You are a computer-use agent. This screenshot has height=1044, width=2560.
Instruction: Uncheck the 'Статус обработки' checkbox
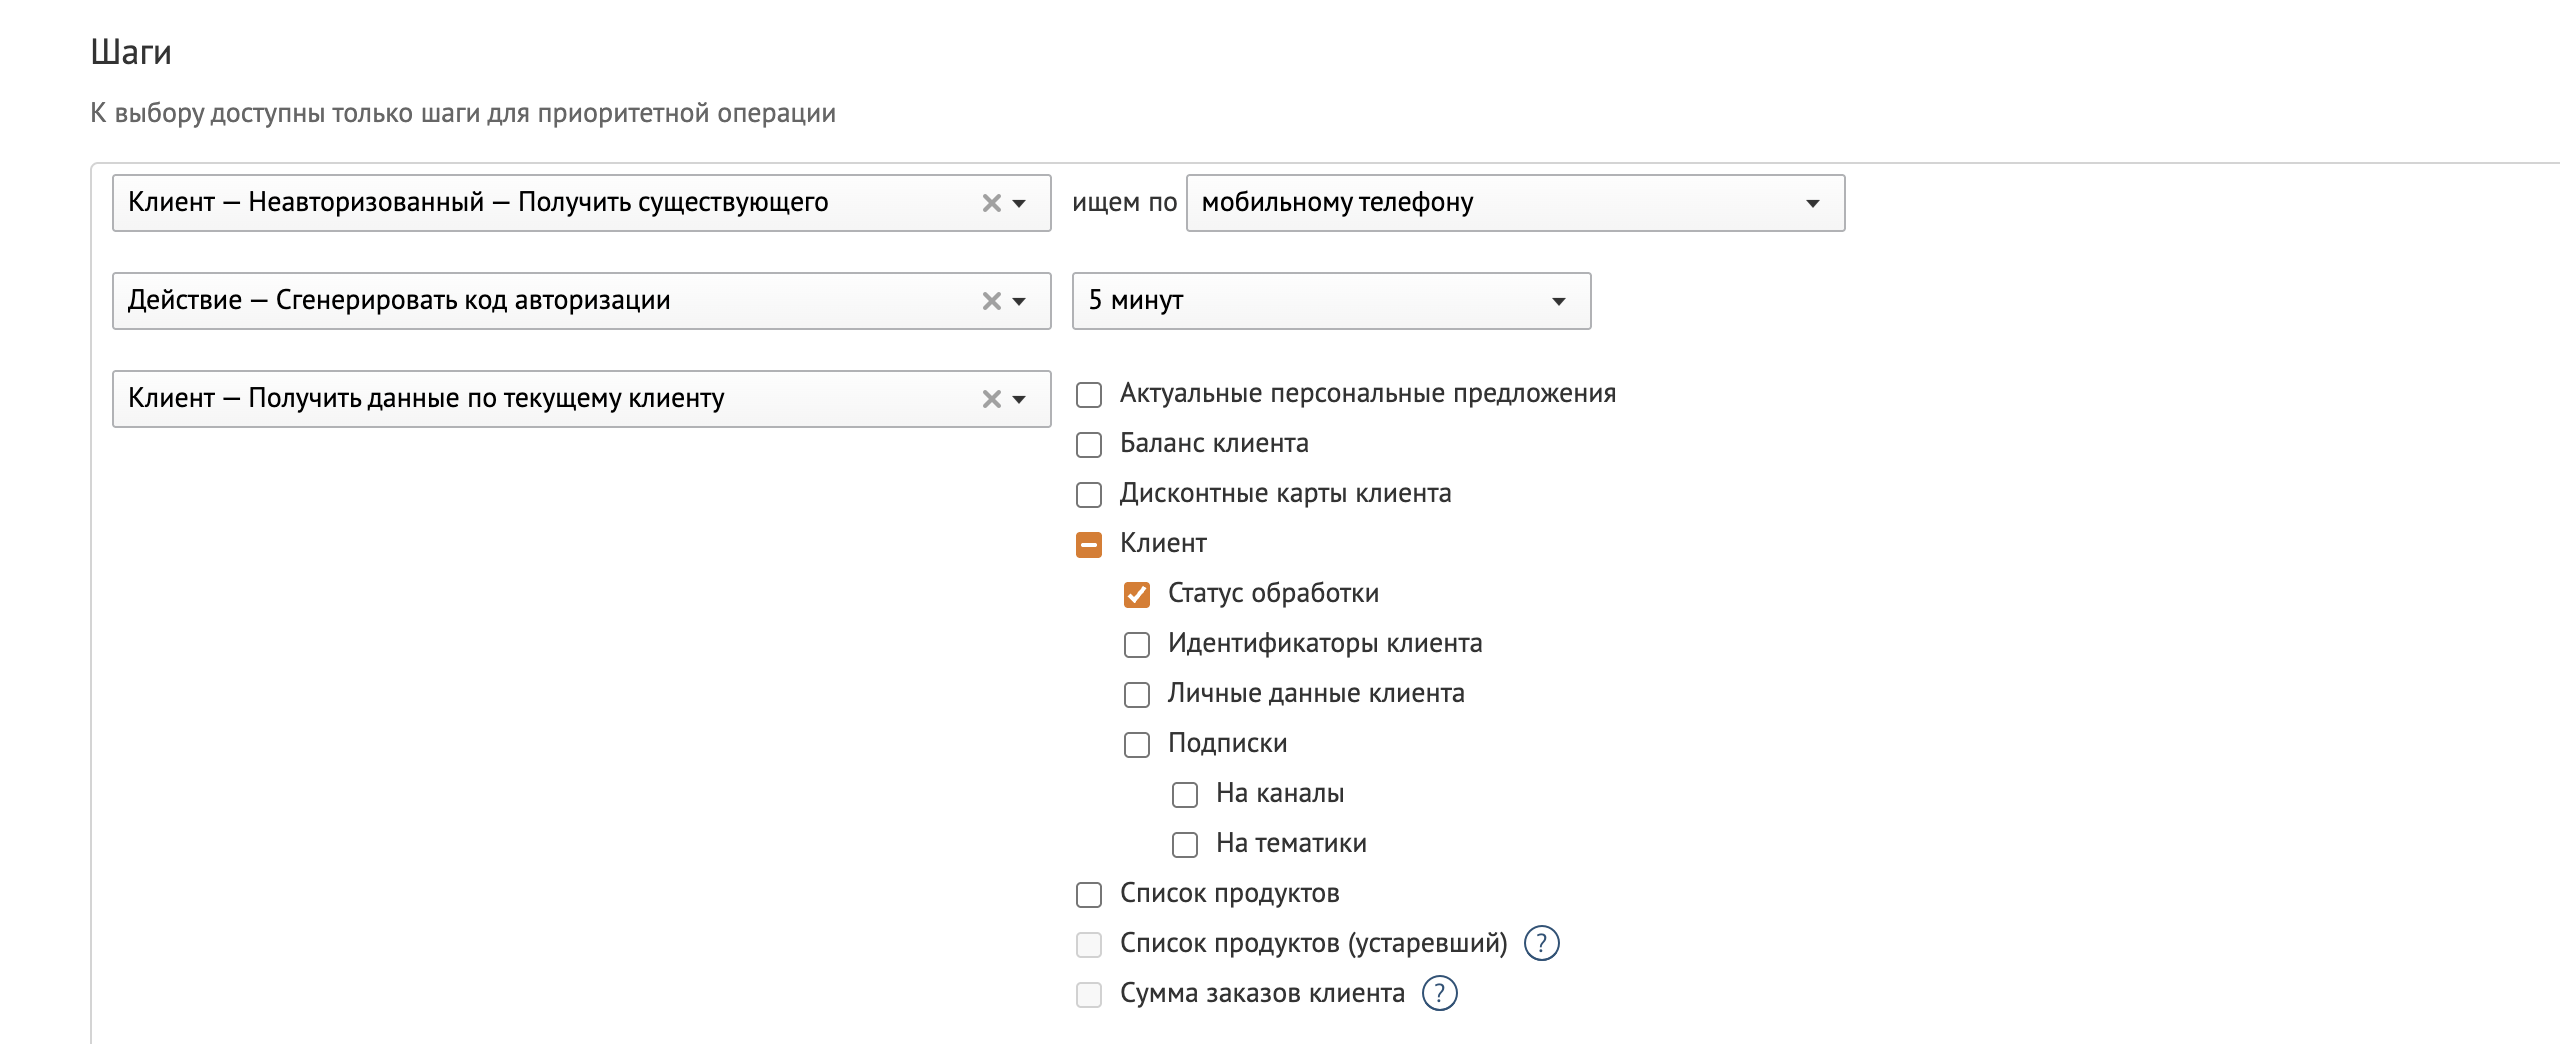tap(1137, 595)
